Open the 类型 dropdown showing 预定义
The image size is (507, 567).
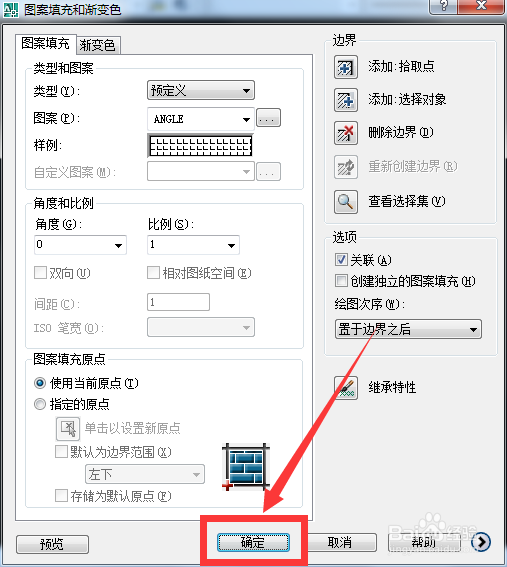201,90
